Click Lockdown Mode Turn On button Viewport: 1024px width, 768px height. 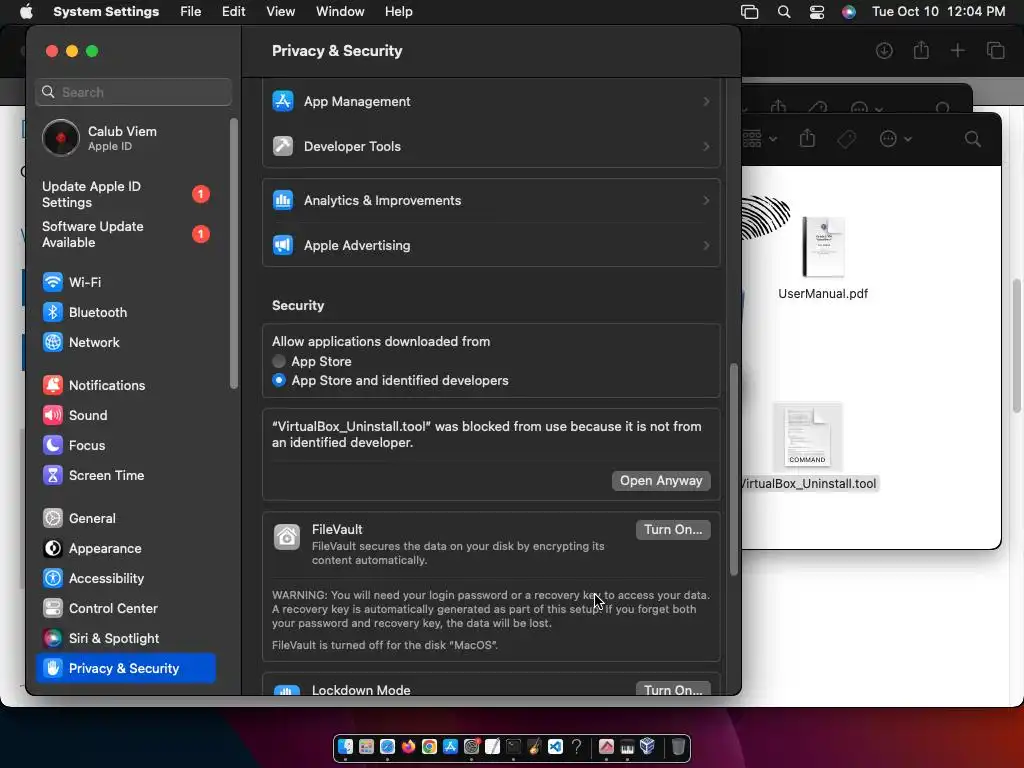point(673,690)
